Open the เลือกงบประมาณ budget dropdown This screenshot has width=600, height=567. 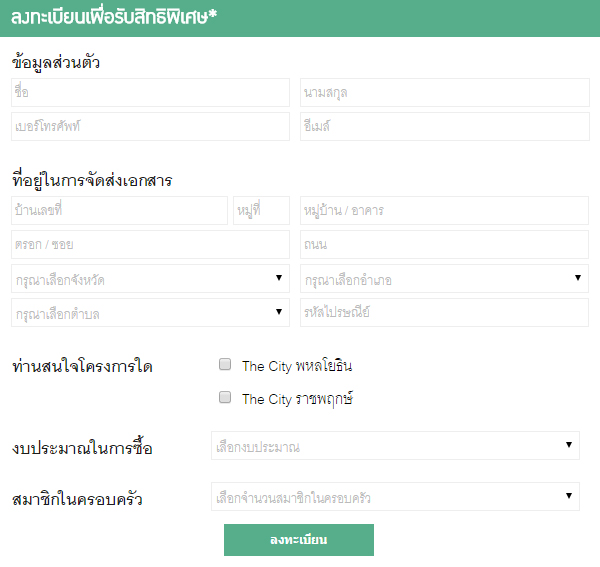pos(395,446)
